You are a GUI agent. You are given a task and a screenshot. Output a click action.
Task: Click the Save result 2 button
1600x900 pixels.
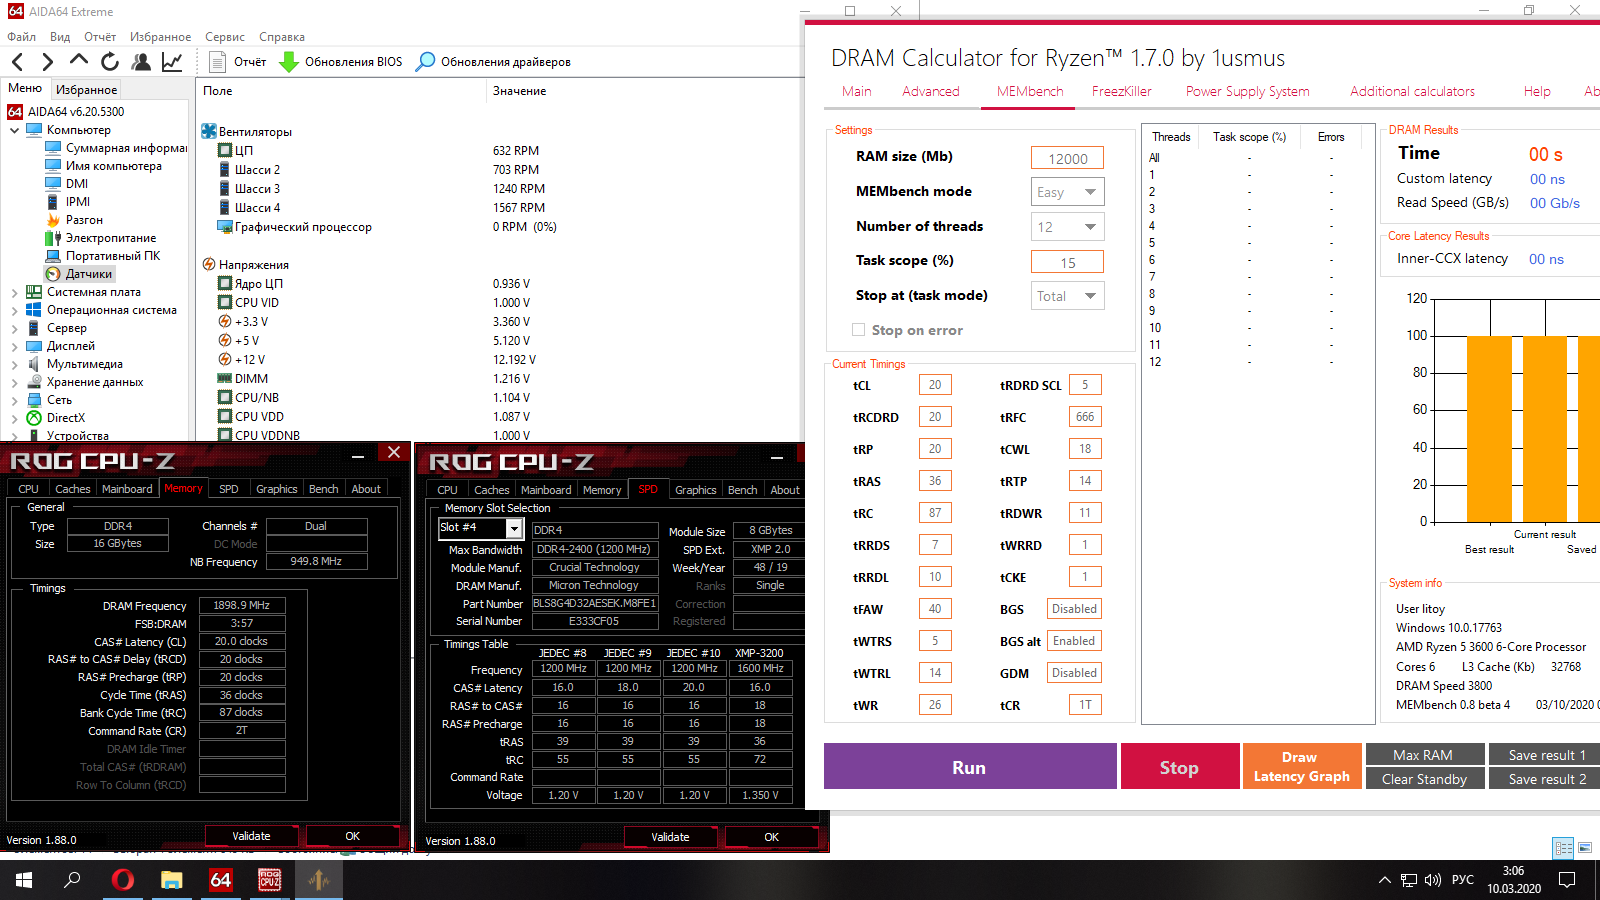click(x=1546, y=779)
